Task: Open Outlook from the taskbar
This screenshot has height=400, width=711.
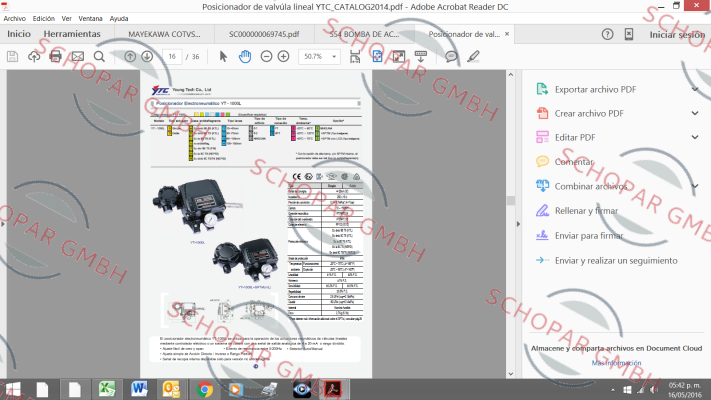Action: (171, 390)
